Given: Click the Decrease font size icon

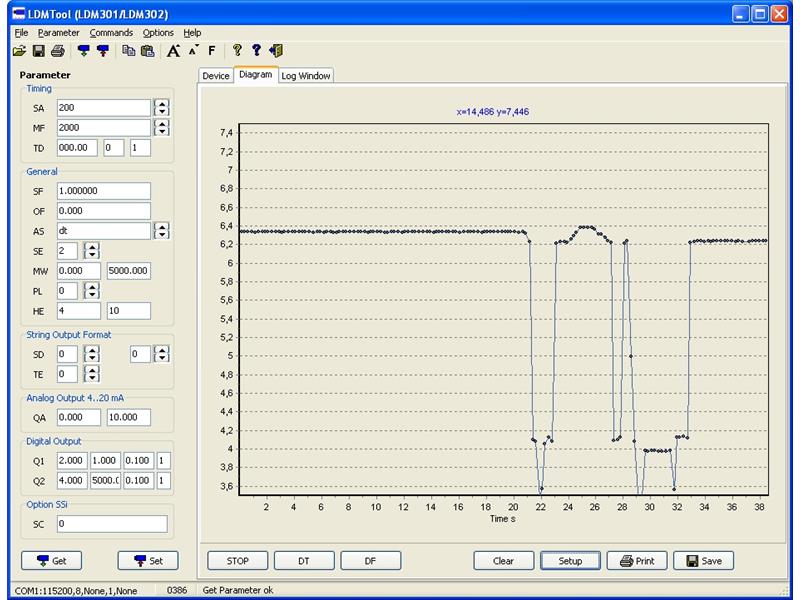Looking at the screenshot, I should (x=193, y=51).
